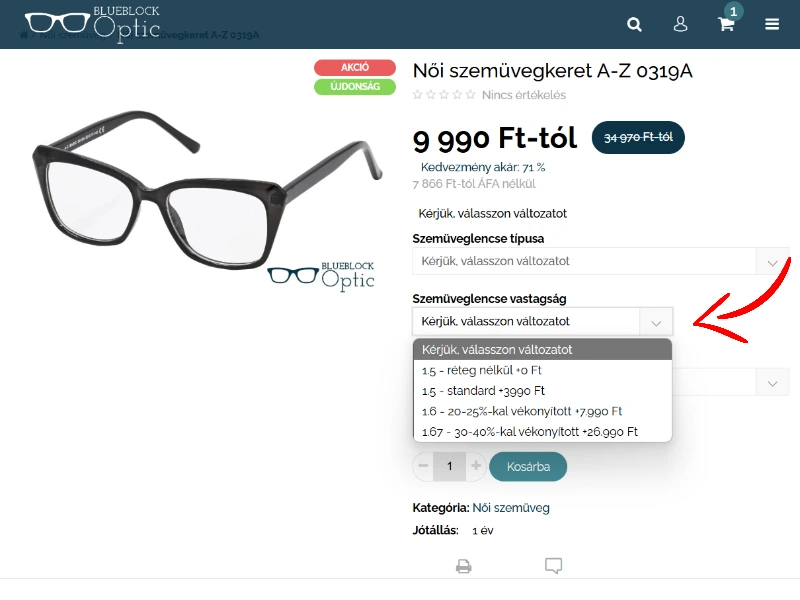
Task: Increase quantity with plus button
Action: [x=476, y=466]
